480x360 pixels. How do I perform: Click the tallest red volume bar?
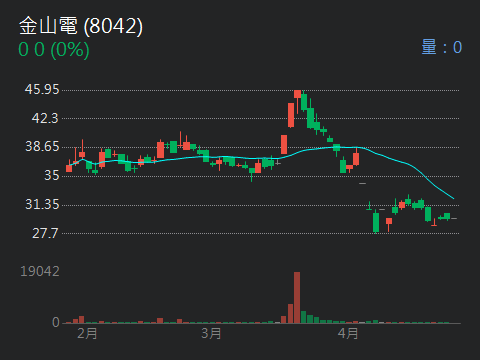click(x=297, y=298)
